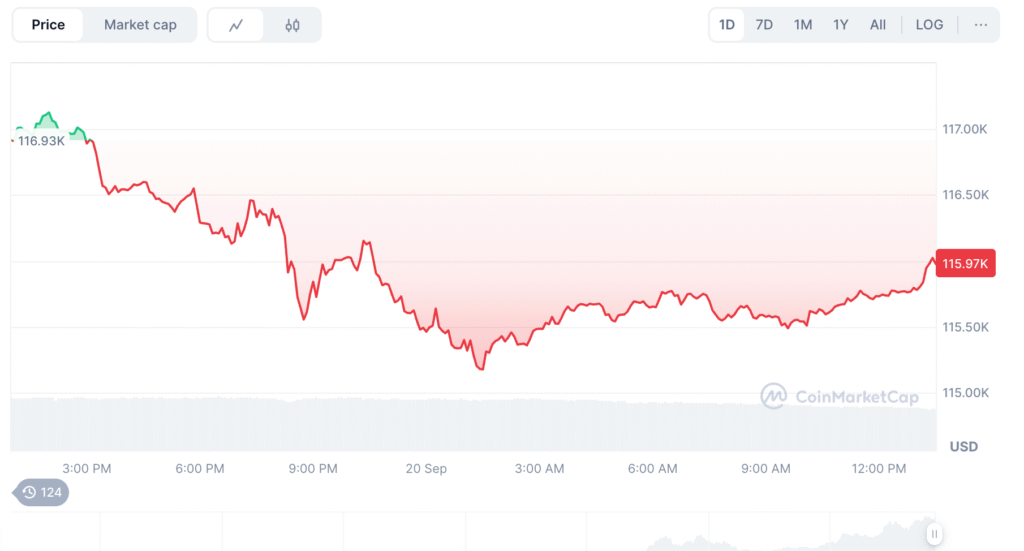Set time range to 1M
This screenshot has width=1024, height=551.
coord(803,25)
